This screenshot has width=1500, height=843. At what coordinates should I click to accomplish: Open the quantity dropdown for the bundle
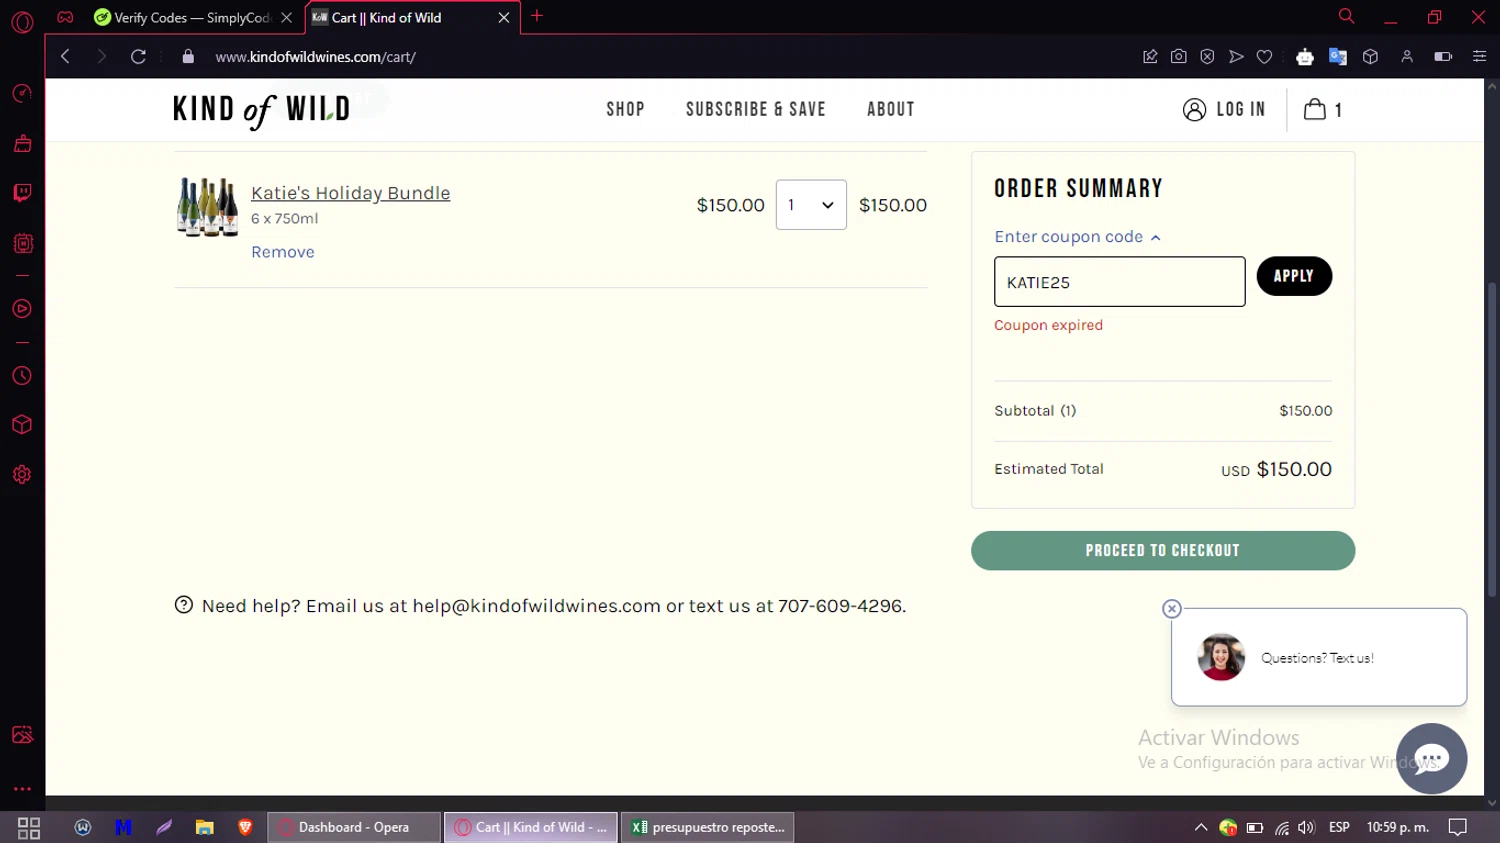click(811, 205)
